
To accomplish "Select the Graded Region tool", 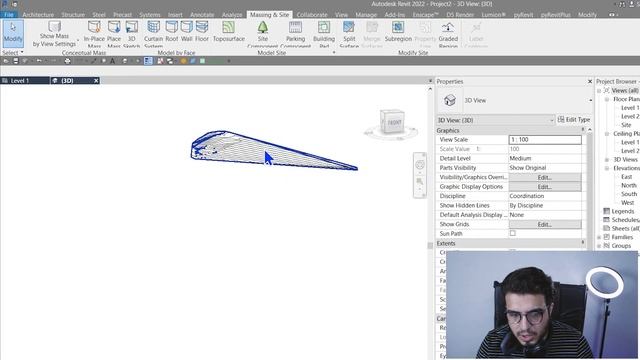I will (448, 33).
